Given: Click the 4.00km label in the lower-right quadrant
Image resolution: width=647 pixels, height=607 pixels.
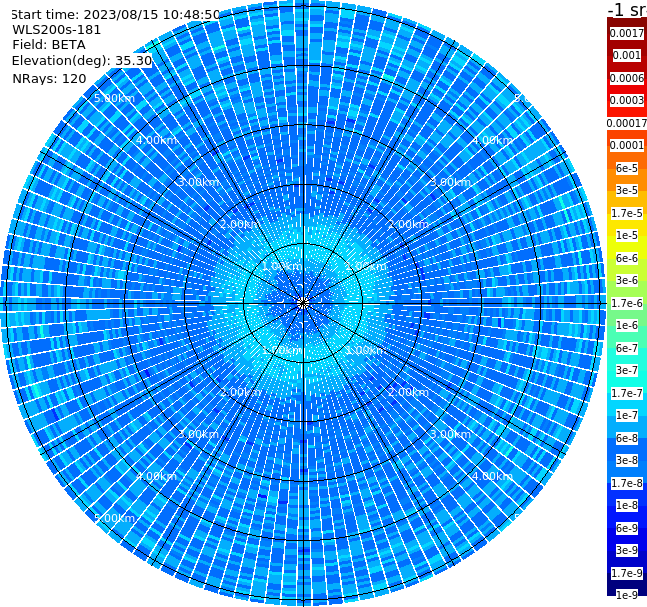Looking at the screenshot, I should (492, 476).
